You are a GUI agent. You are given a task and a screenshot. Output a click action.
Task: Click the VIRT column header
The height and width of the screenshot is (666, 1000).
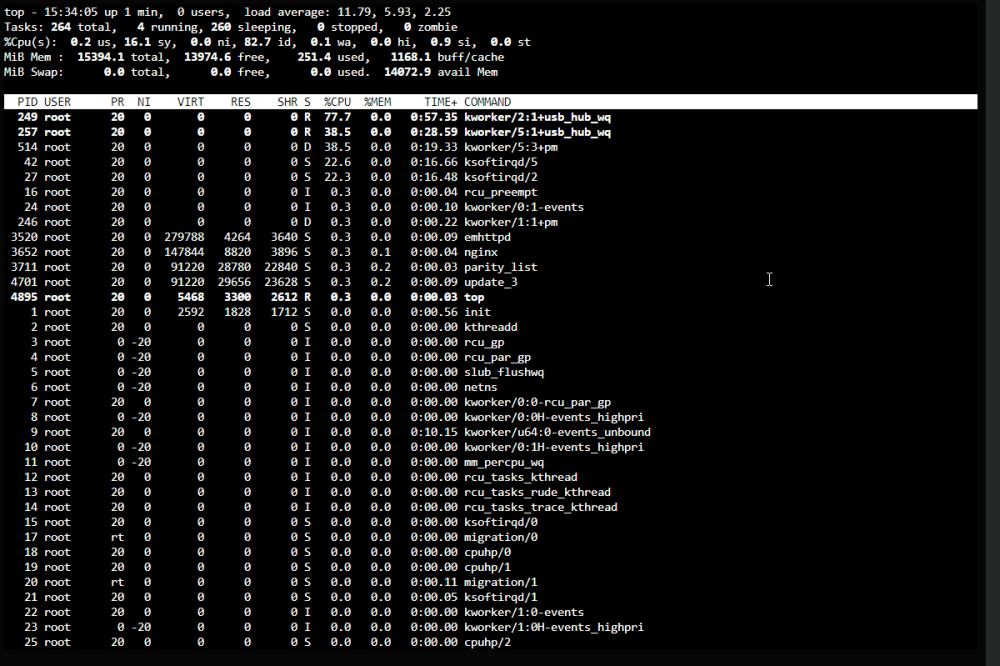(191, 102)
